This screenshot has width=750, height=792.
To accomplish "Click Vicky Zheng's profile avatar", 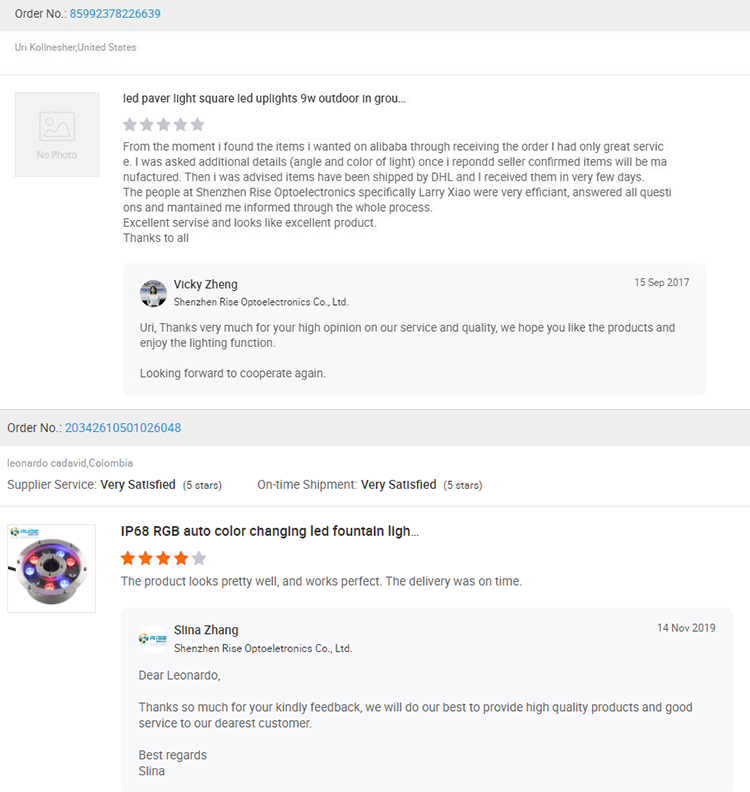I will pos(154,293).
